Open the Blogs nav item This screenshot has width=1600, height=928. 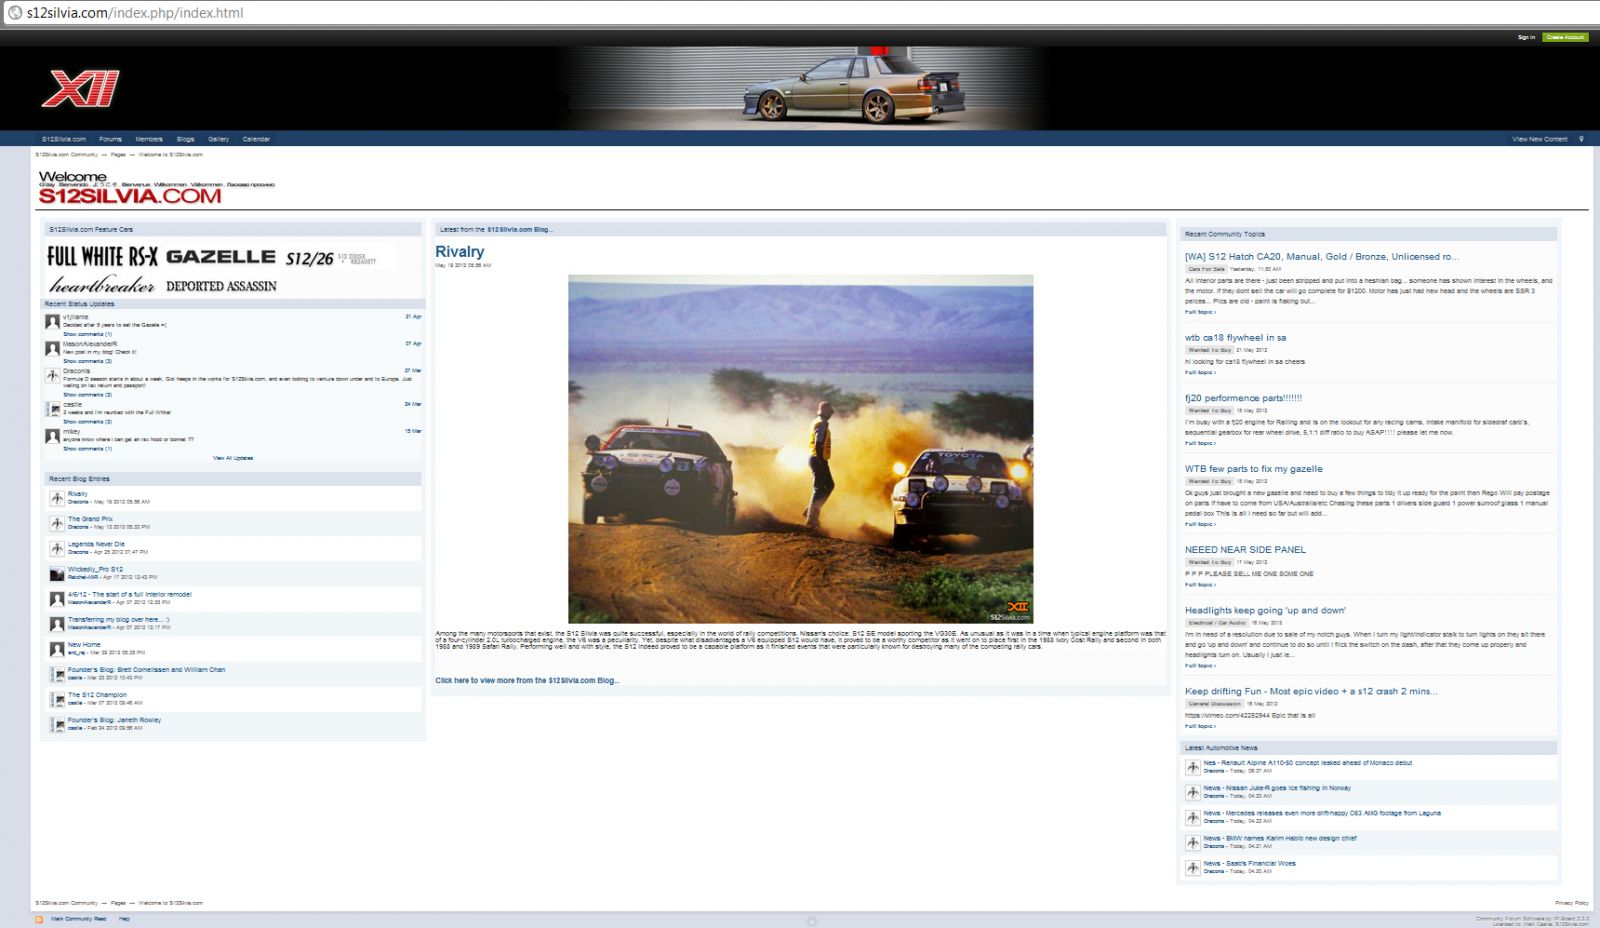pyautogui.click(x=185, y=139)
